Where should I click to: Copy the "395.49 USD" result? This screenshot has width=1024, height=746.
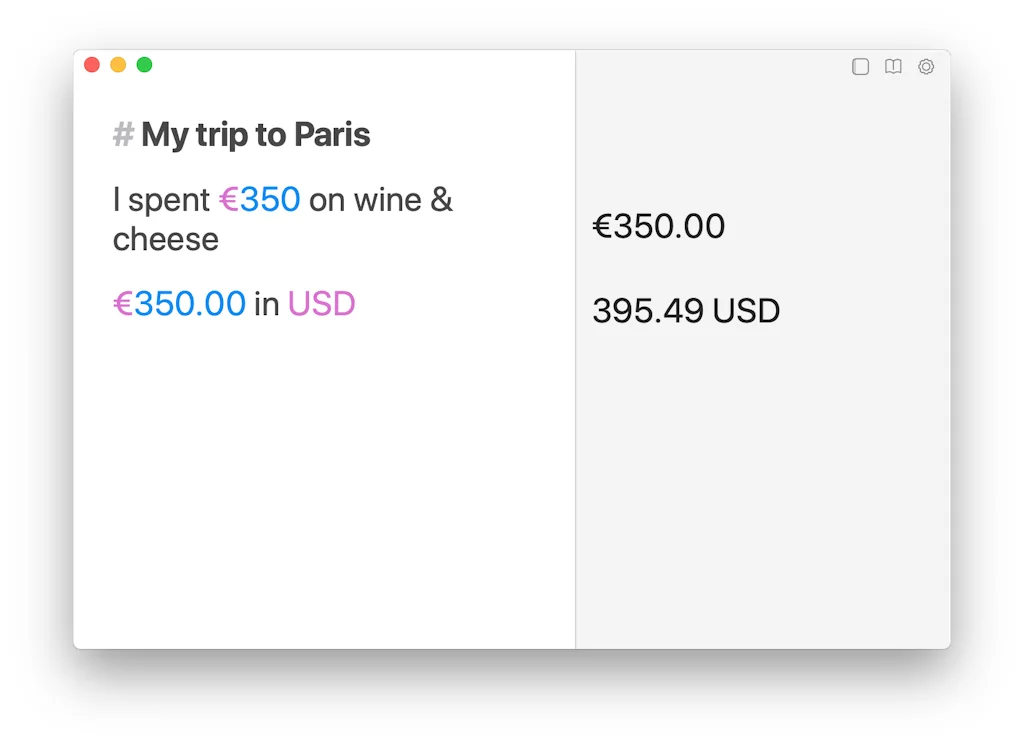[686, 311]
